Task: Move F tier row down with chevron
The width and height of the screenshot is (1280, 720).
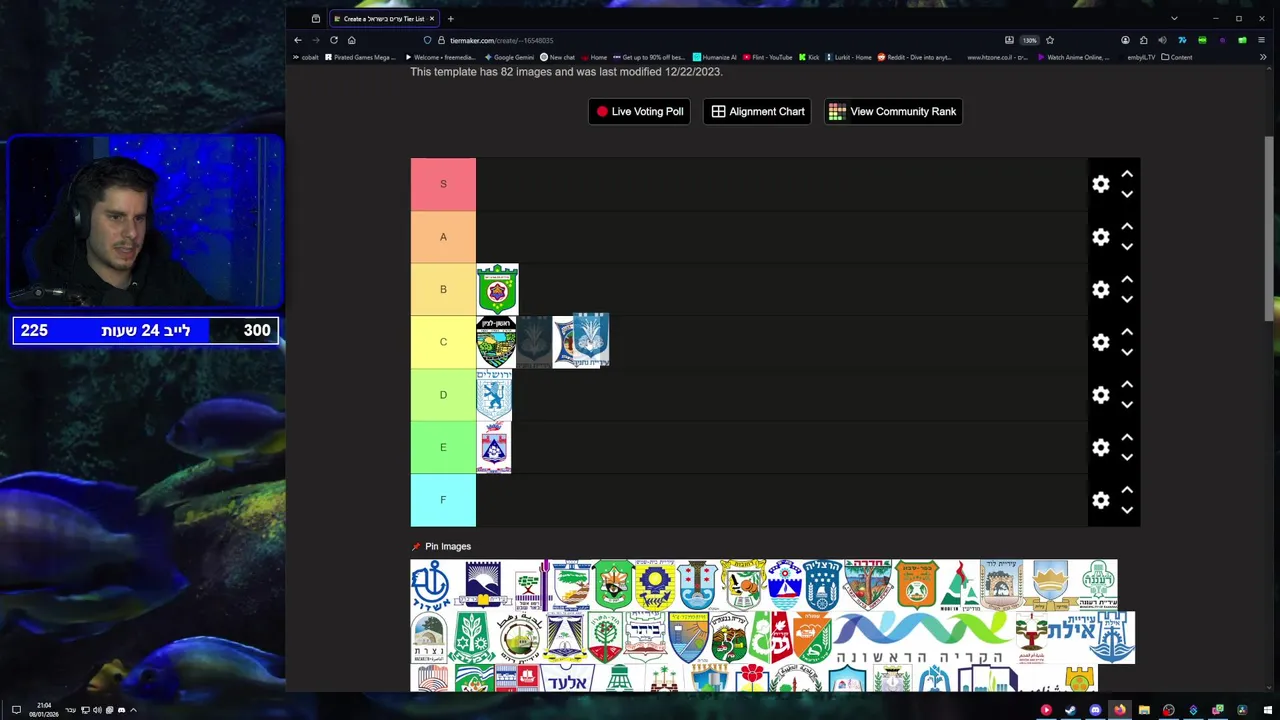Action: point(1127,510)
